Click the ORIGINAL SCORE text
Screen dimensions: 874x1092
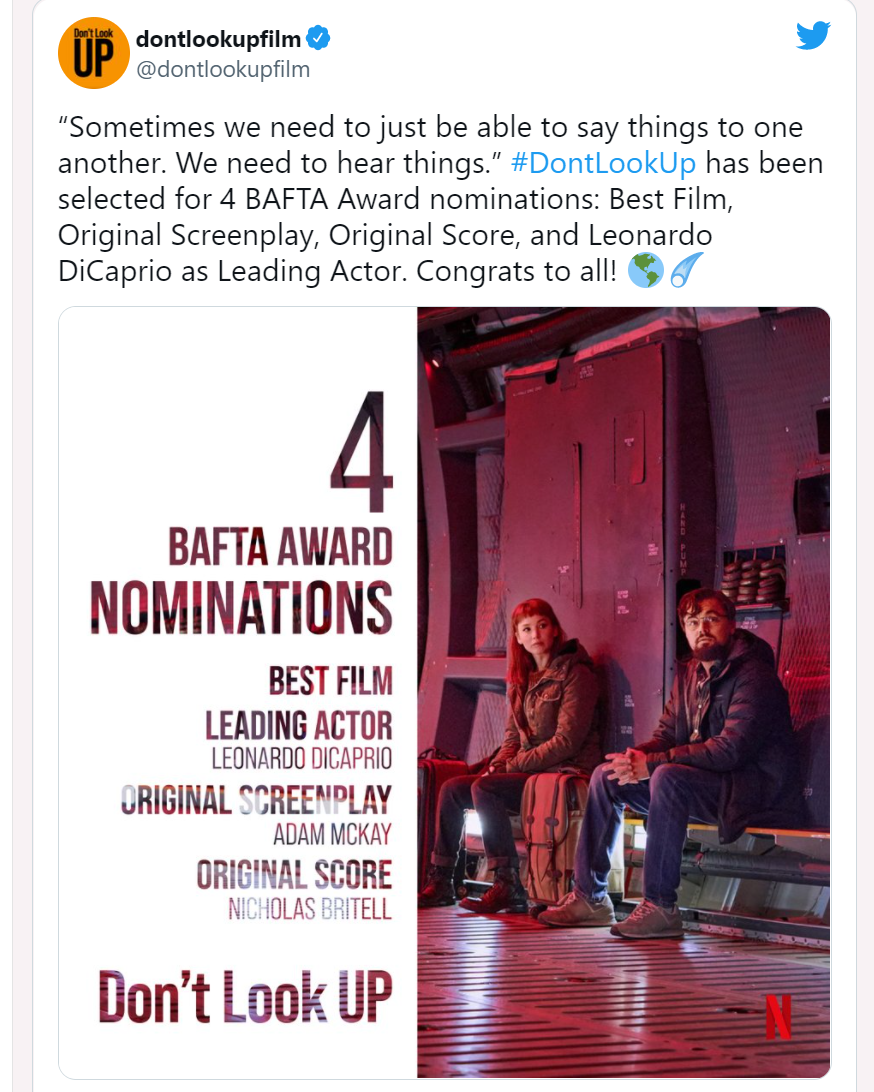294,875
